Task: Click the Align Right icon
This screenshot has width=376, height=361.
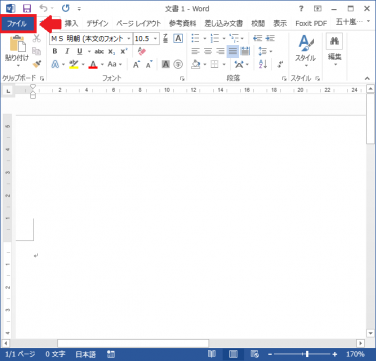Action: (220, 51)
